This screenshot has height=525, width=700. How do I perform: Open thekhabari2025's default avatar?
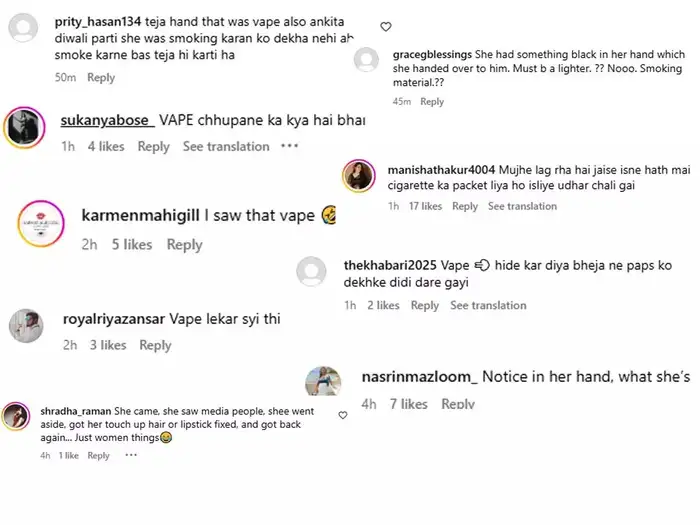pyautogui.click(x=312, y=272)
